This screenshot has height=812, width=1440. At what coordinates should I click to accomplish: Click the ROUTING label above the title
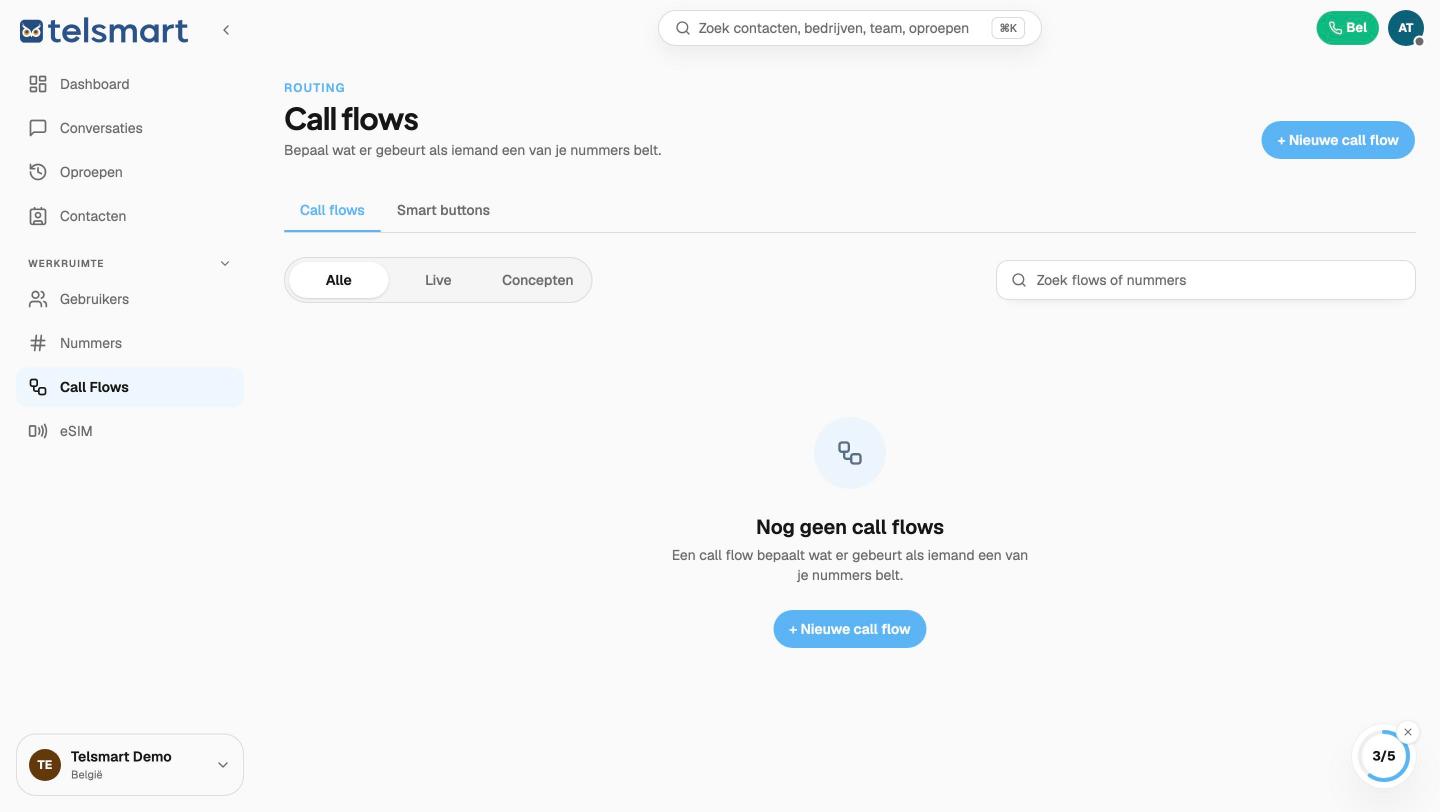314,88
